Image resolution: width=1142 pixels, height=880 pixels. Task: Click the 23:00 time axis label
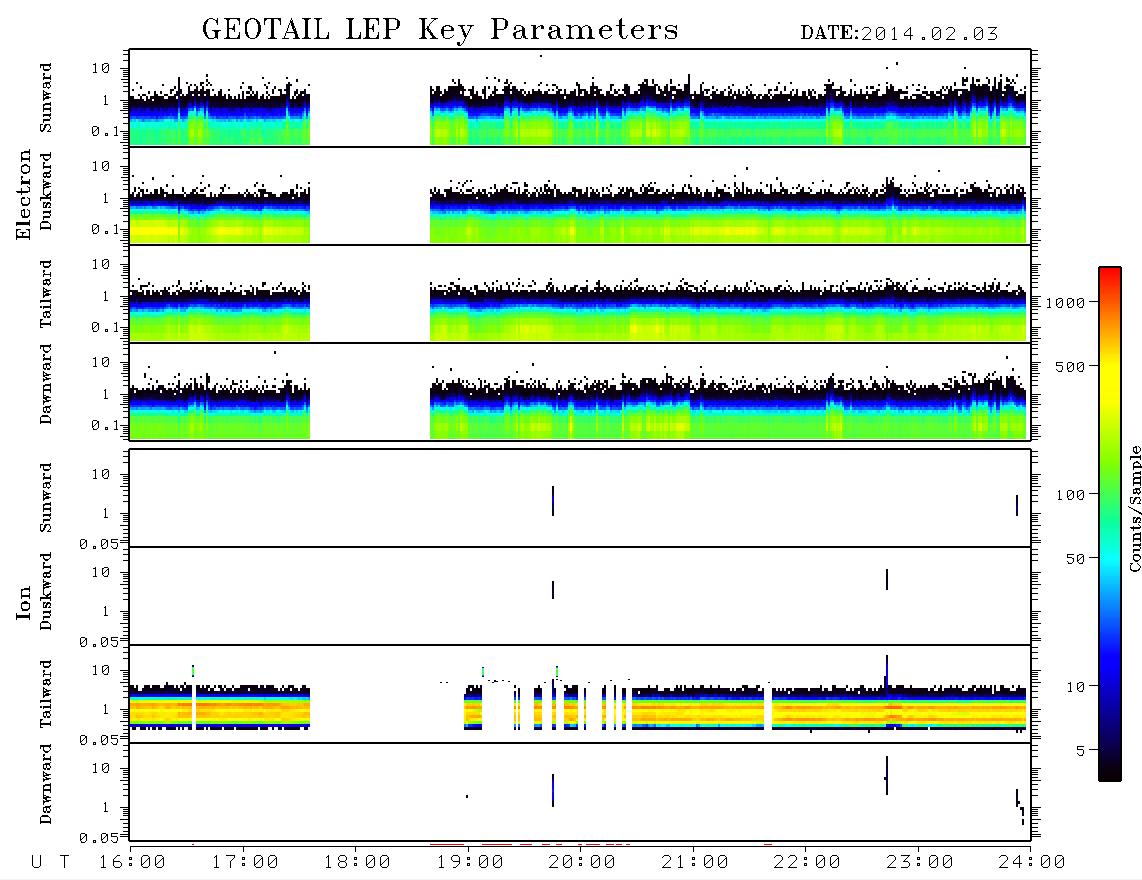click(x=920, y=863)
